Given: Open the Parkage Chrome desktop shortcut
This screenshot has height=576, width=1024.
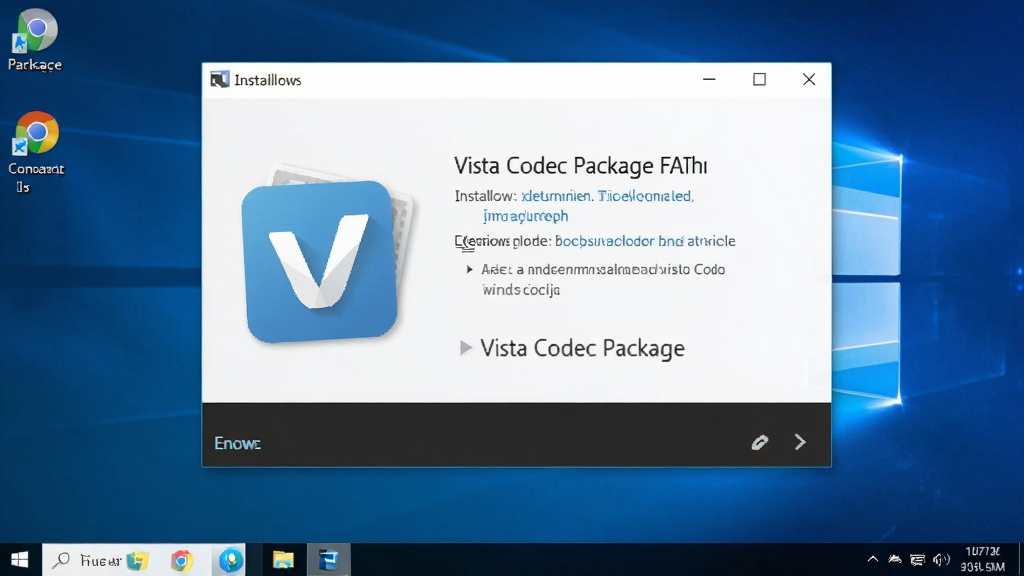Looking at the screenshot, I should (x=35, y=40).
